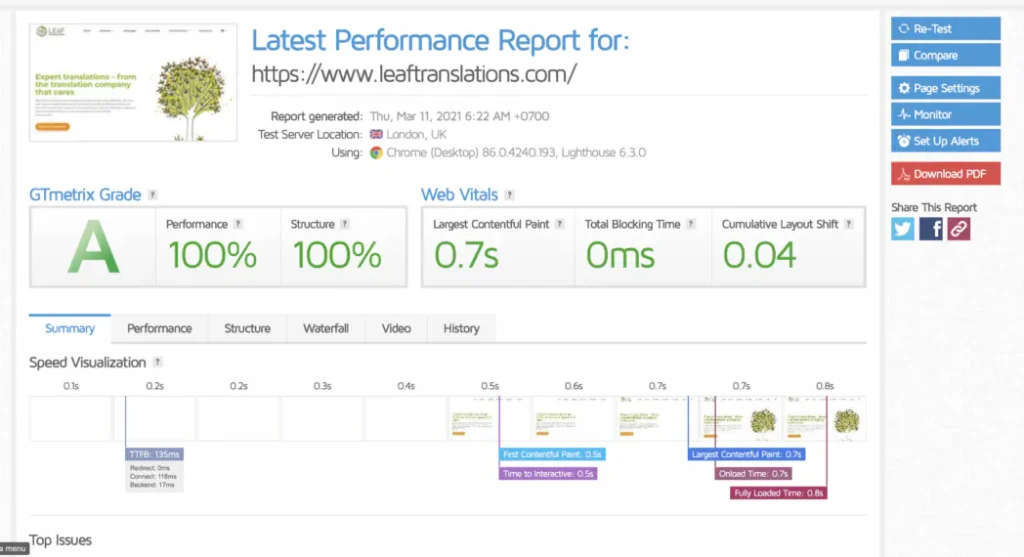Click the Top Issues heading

(61, 540)
